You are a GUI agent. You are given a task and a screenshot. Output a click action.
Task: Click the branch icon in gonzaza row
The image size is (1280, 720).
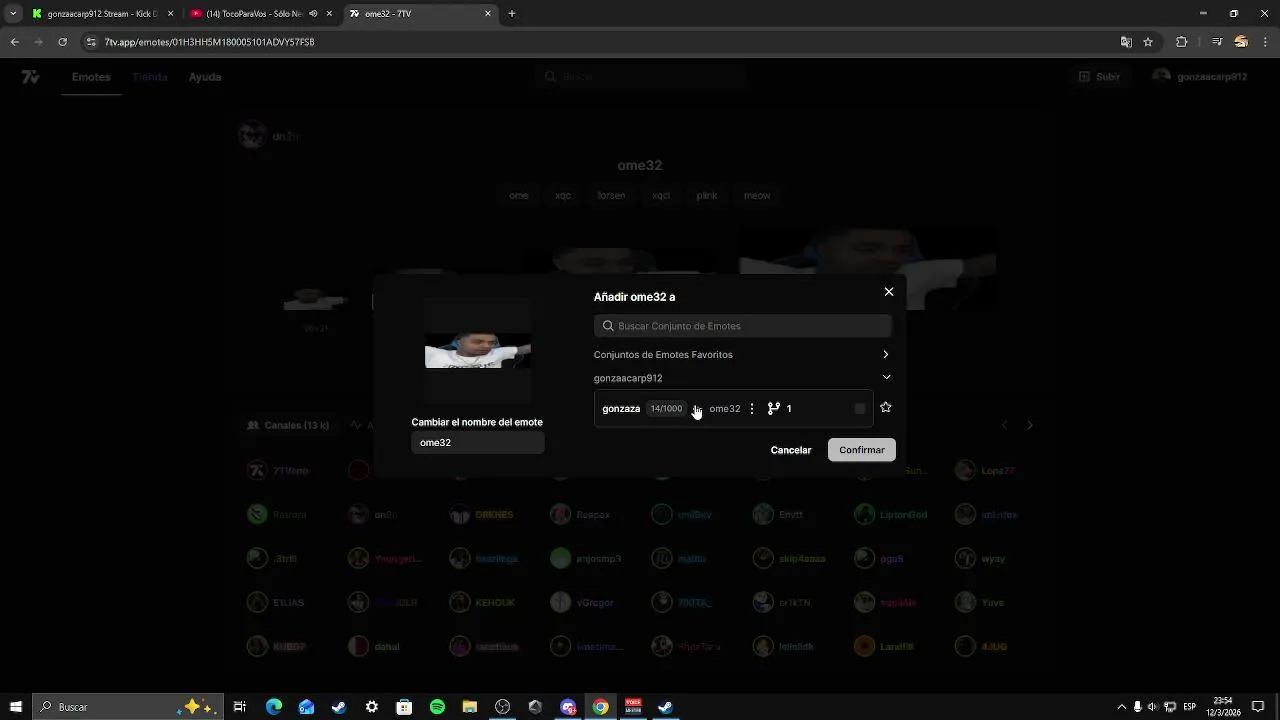click(773, 409)
